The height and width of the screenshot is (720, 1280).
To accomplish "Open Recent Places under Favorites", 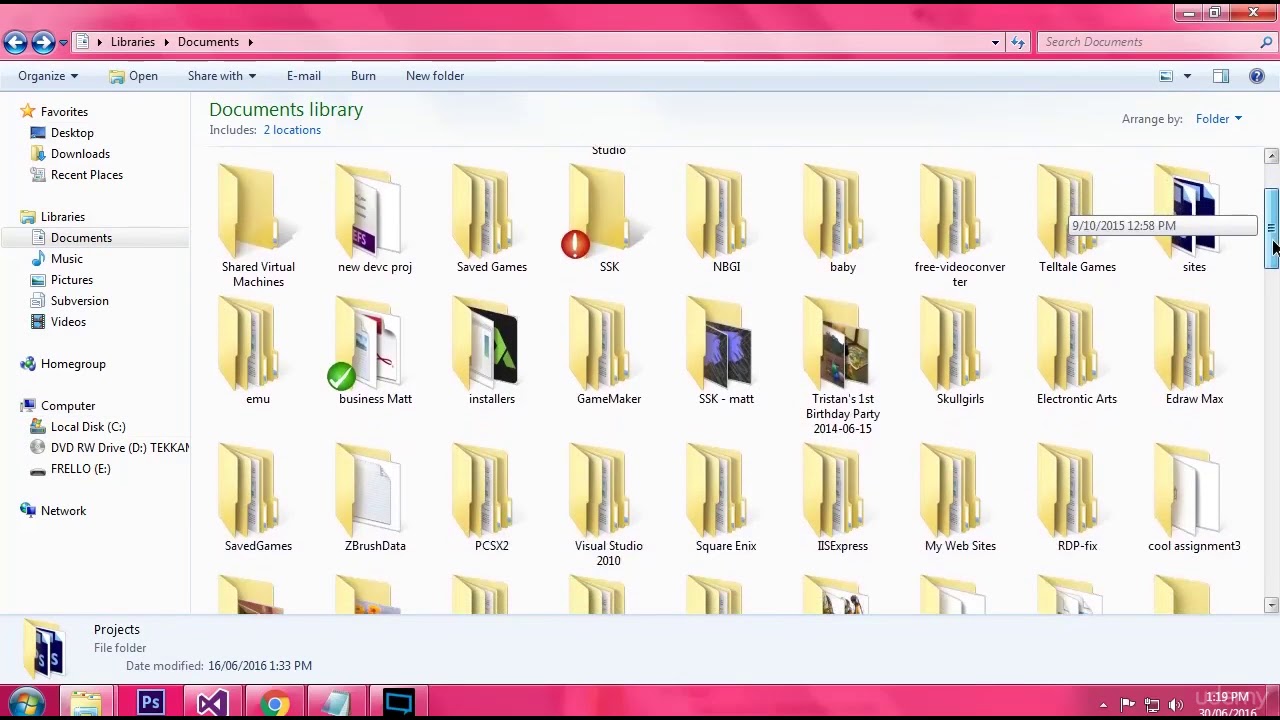I will point(87,175).
